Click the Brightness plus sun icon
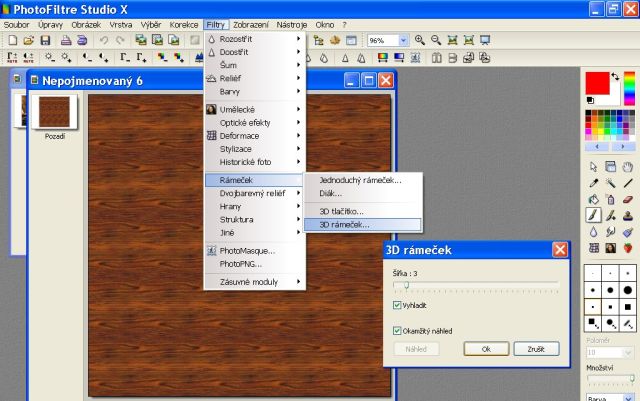 [x=66, y=58]
